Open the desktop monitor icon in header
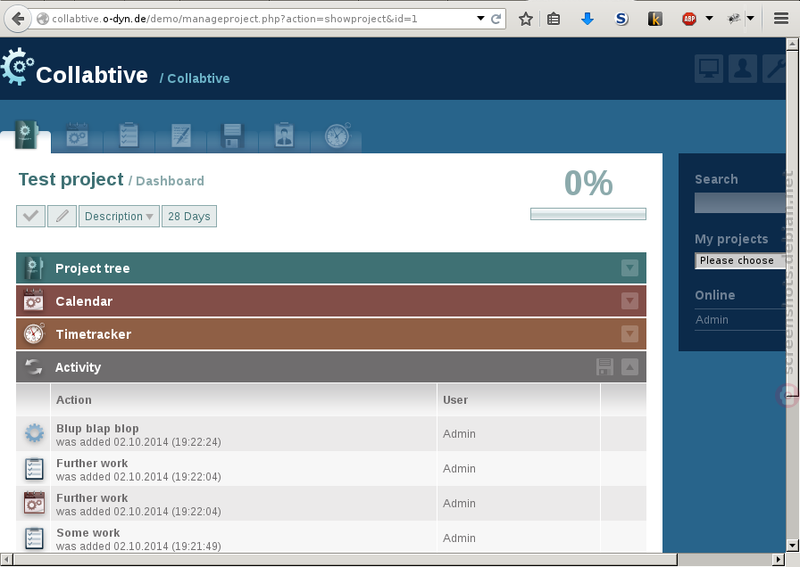This screenshot has width=800, height=567. coord(709,68)
